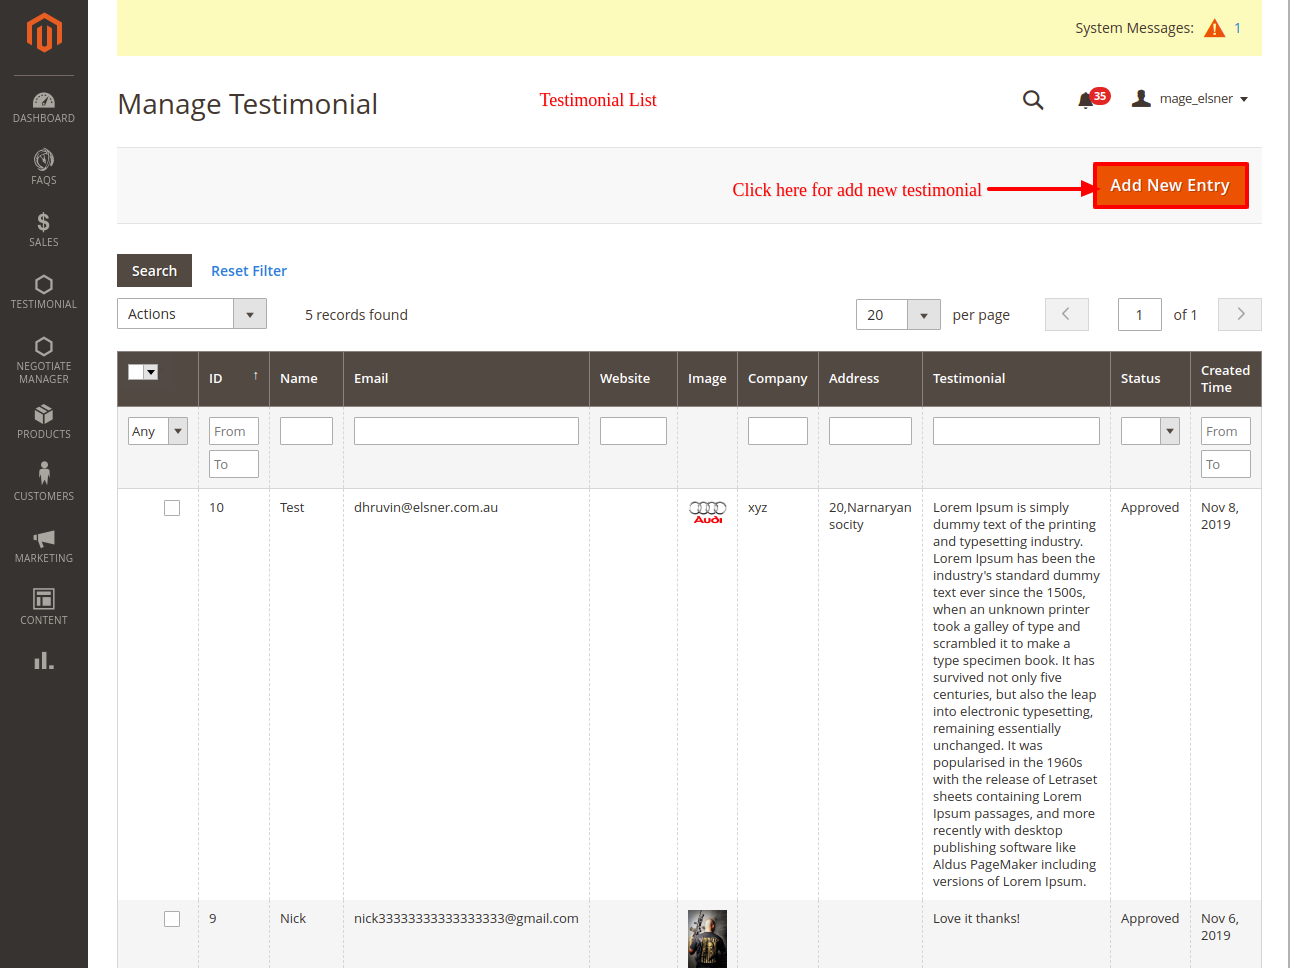Toggle the header select-all checkbox
Viewport: 1290px width, 968px height.
(137, 372)
